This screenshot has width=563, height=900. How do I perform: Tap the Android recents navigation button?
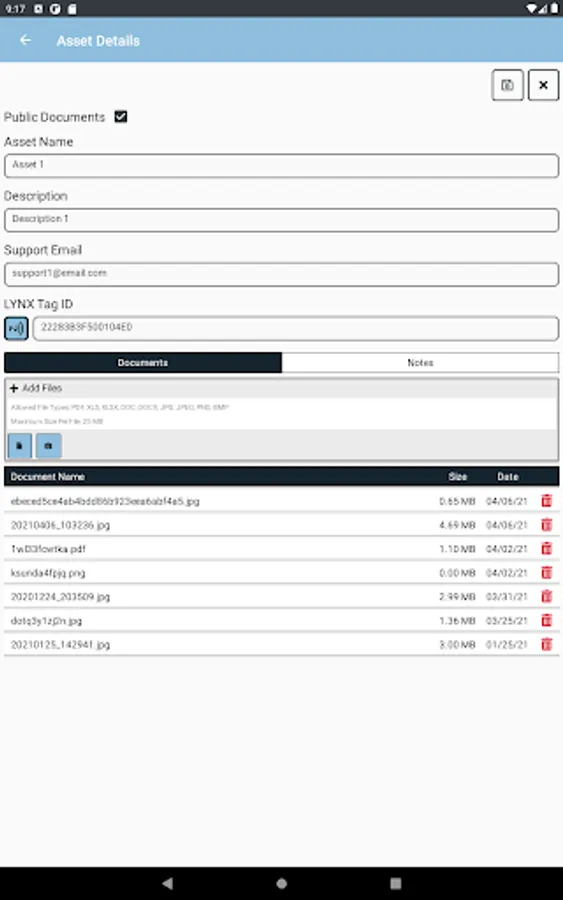click(x=395, y=883)
